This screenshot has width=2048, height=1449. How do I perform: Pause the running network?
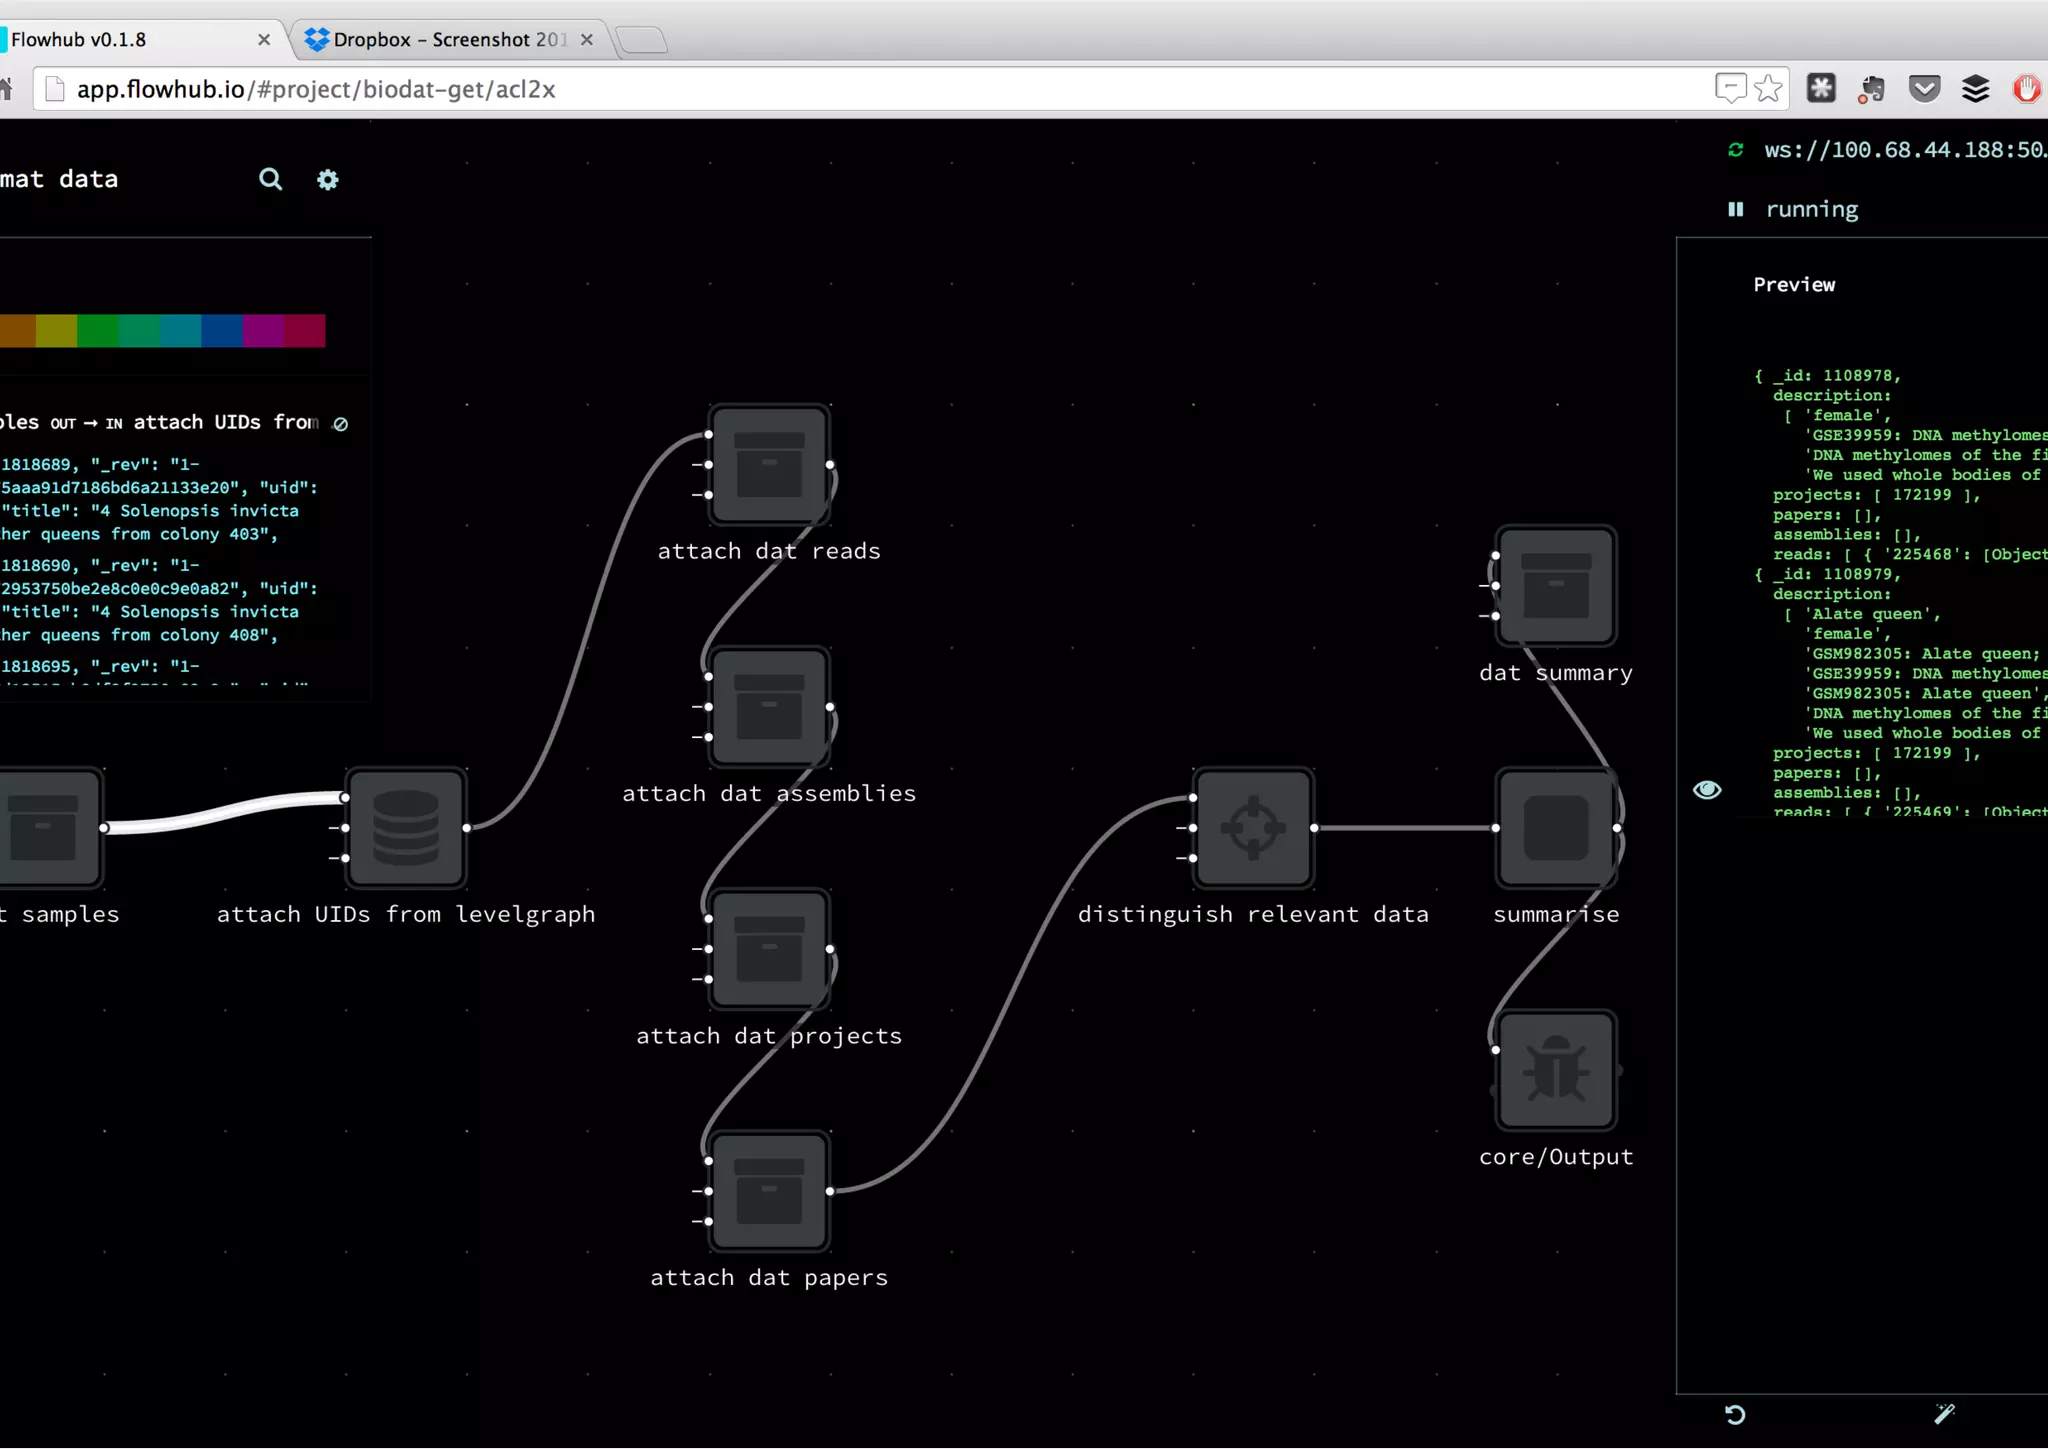(1736, 209)
